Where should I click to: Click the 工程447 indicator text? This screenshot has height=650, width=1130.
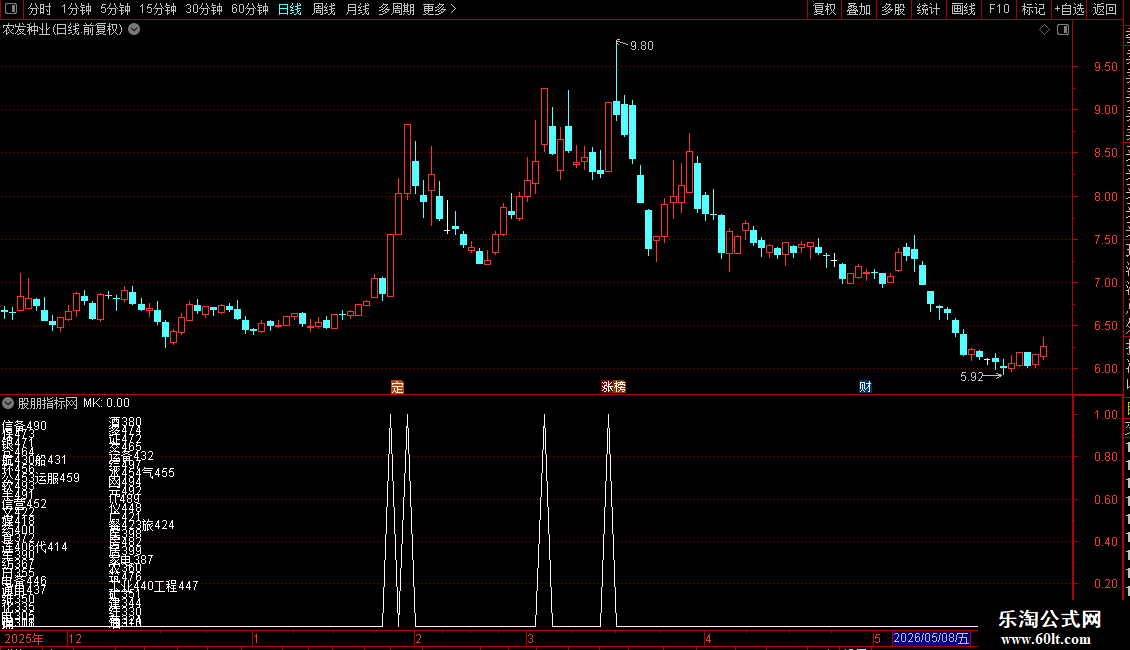click(x=176, y=586)
